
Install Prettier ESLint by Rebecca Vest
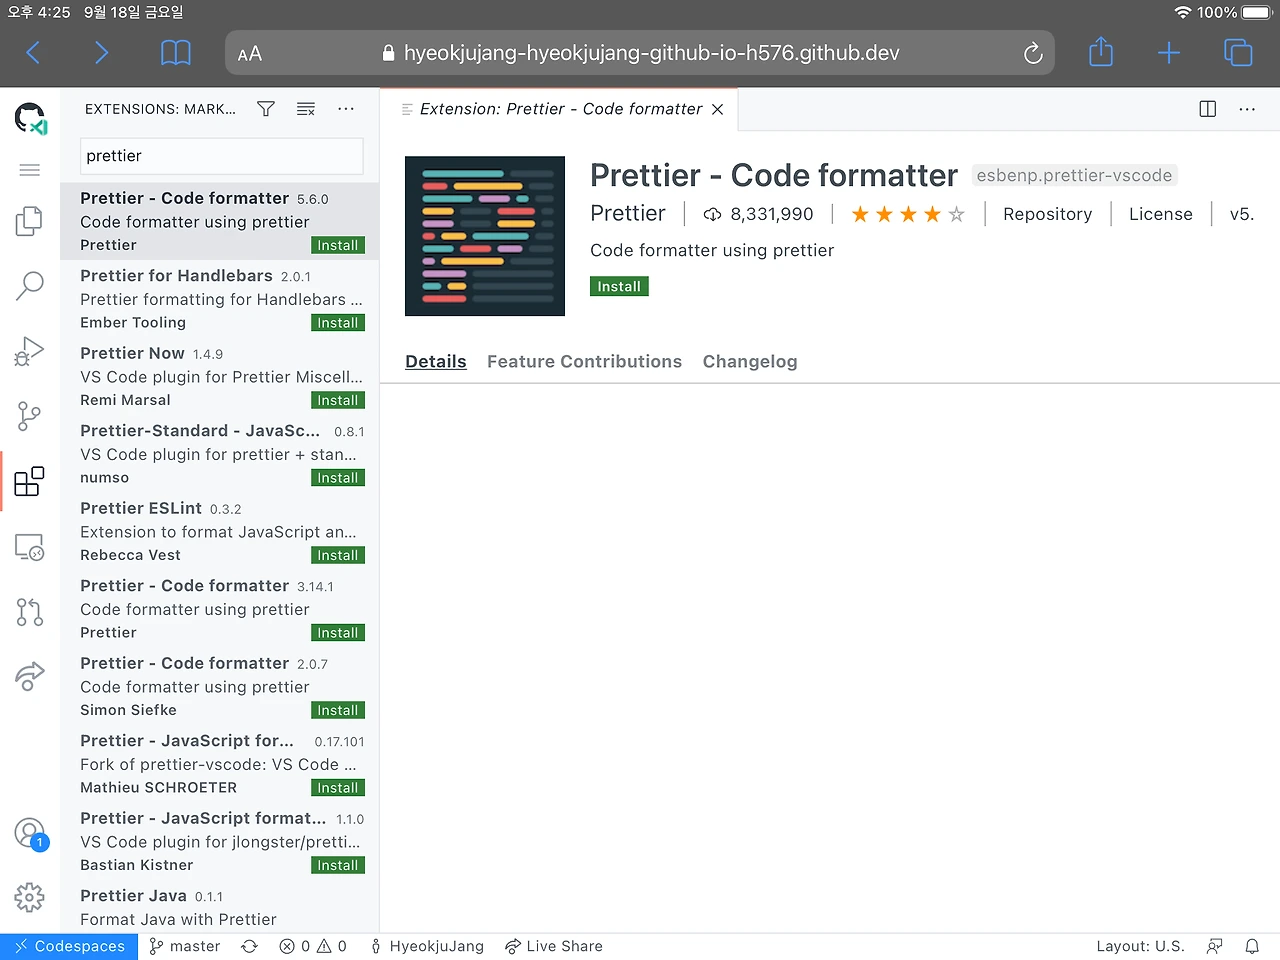[338, 556]
